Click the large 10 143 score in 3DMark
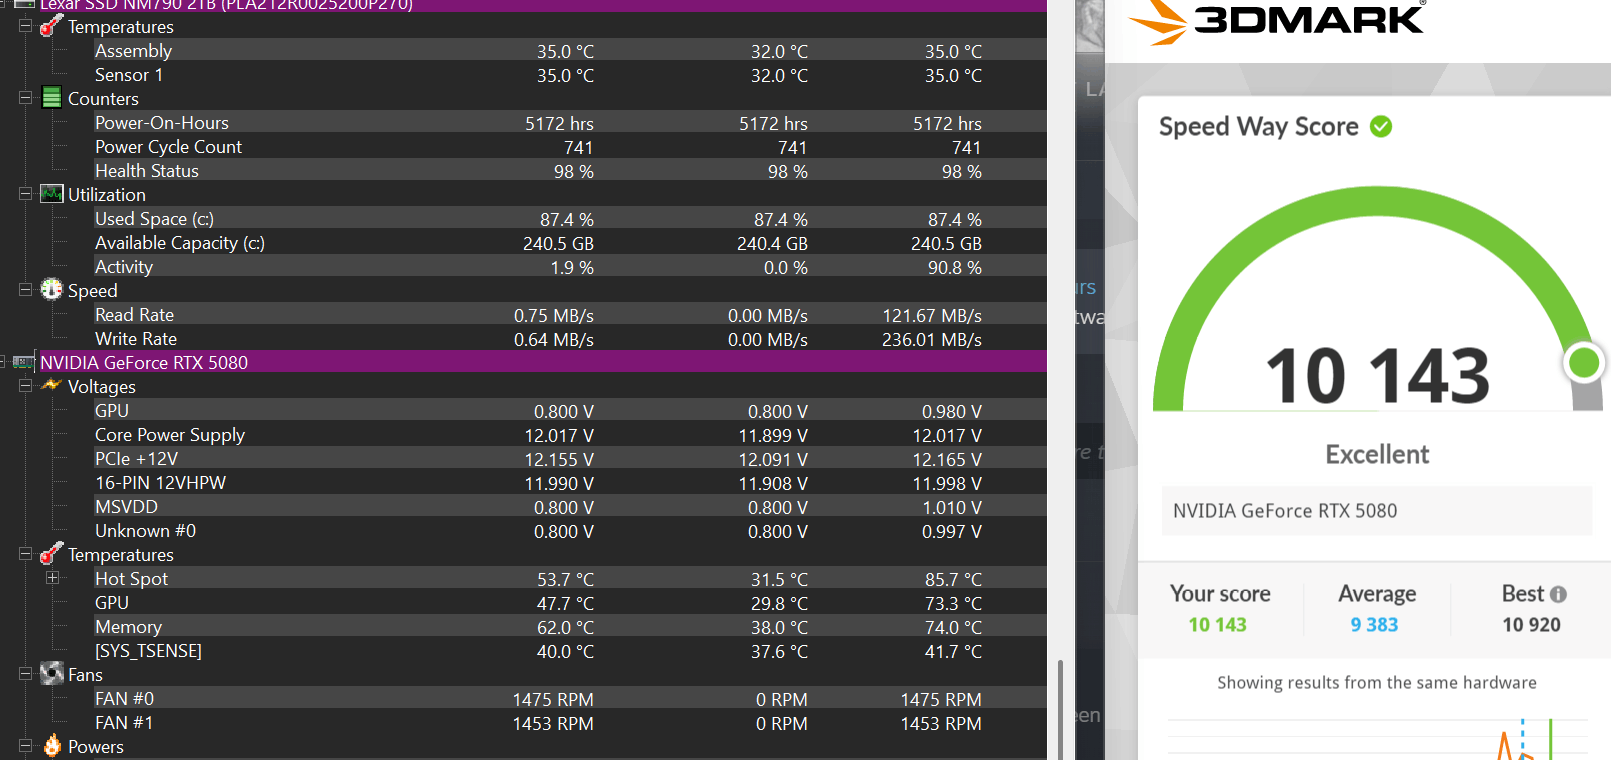1611x760 pixels. point(1377,376)
